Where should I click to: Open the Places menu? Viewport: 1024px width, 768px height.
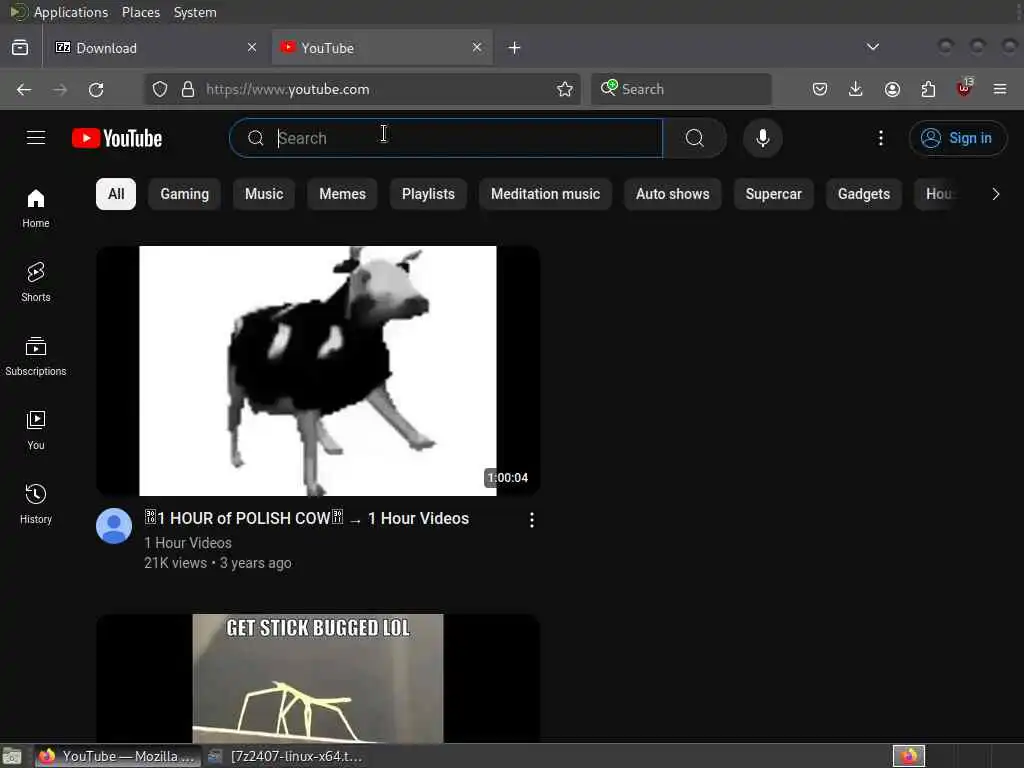tap(141, 12)
